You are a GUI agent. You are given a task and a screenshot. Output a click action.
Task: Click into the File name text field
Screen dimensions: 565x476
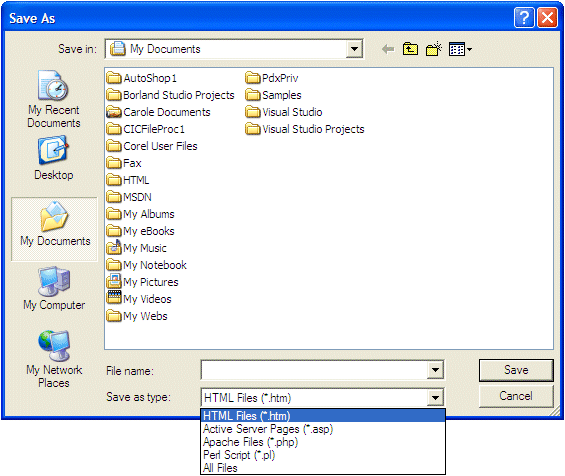[x=314, y=370]
